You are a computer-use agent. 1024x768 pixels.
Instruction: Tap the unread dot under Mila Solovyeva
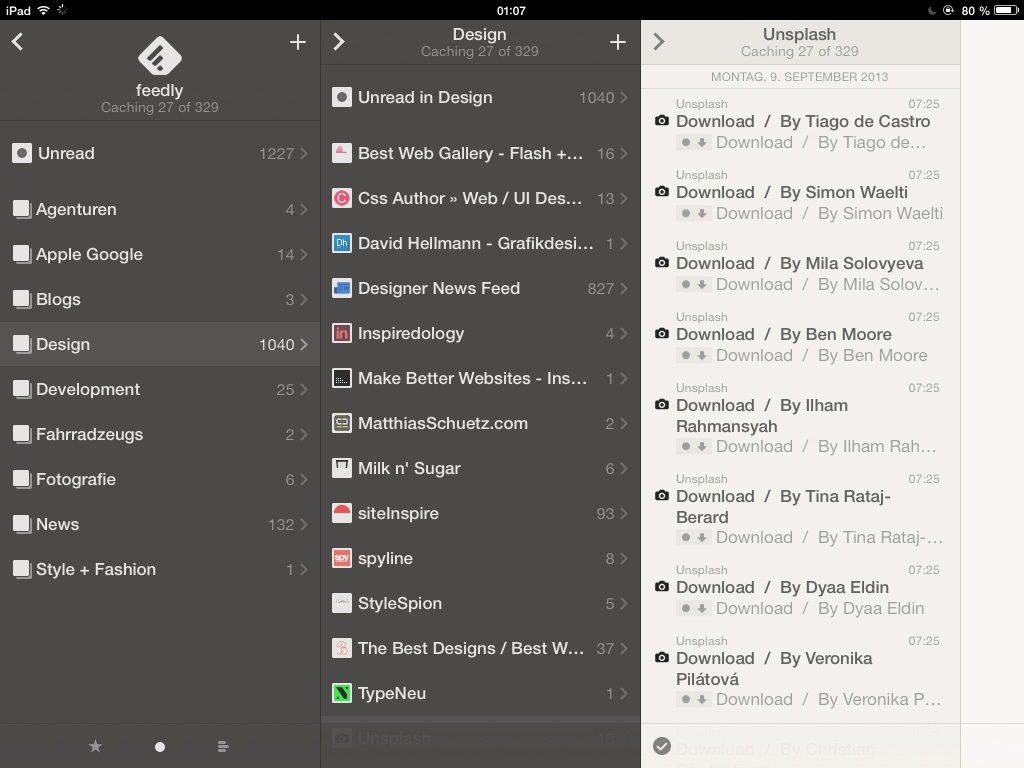pos(685,284)
